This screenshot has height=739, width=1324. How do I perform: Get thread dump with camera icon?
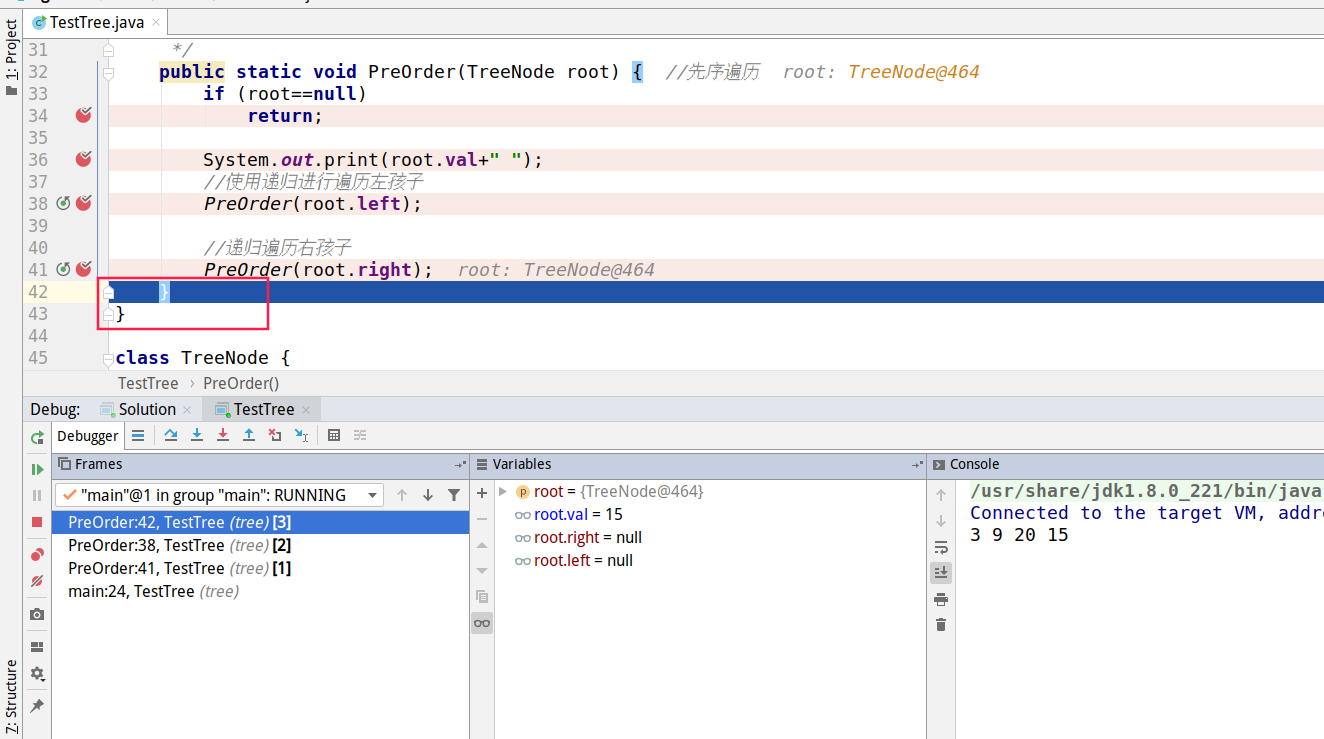point(37,614)
